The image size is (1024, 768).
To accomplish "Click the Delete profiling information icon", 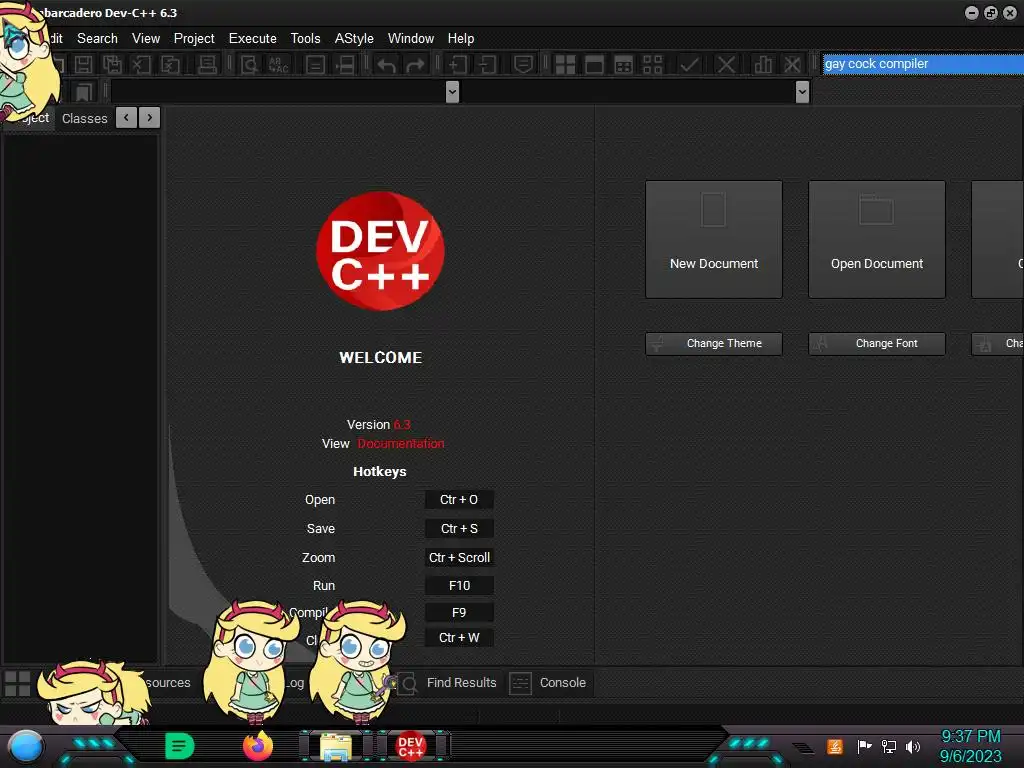I will pos(792,65).
